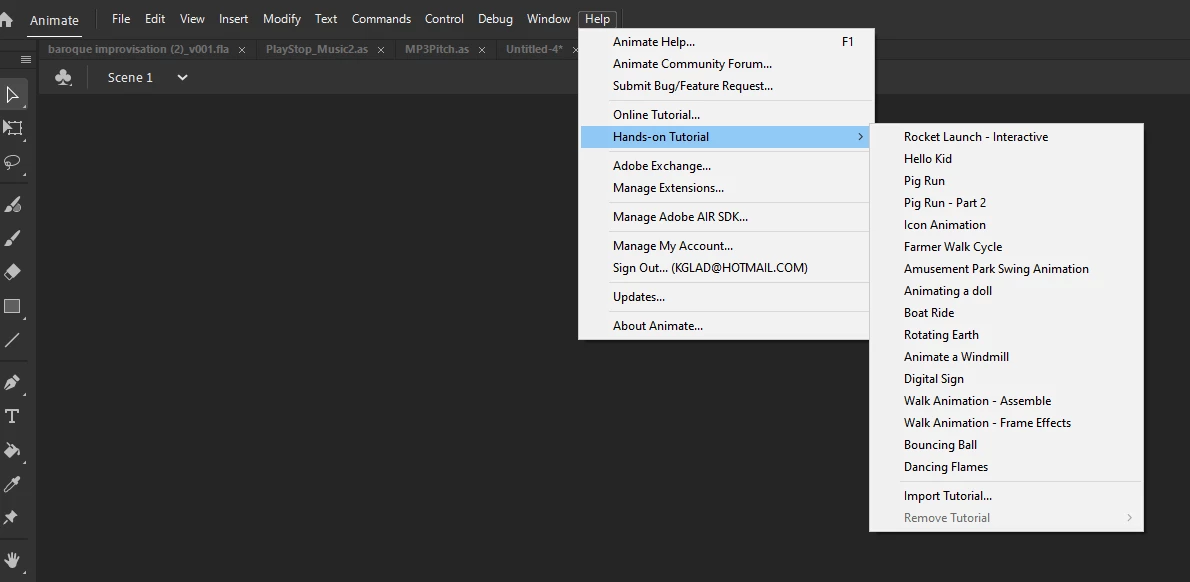This screenshot has height=582, width=1190.
Task: Close the Help menu in menu bar
Action: (597, 19)
